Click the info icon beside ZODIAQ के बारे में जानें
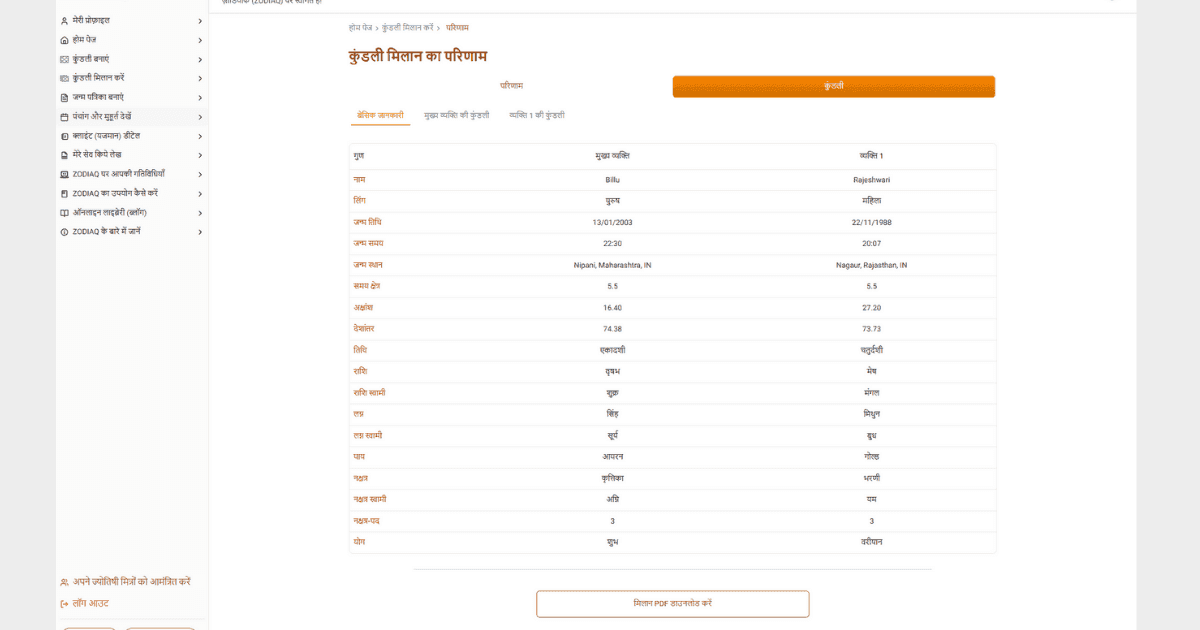The width and height of the screenshot is (1200, 630). 65,232
